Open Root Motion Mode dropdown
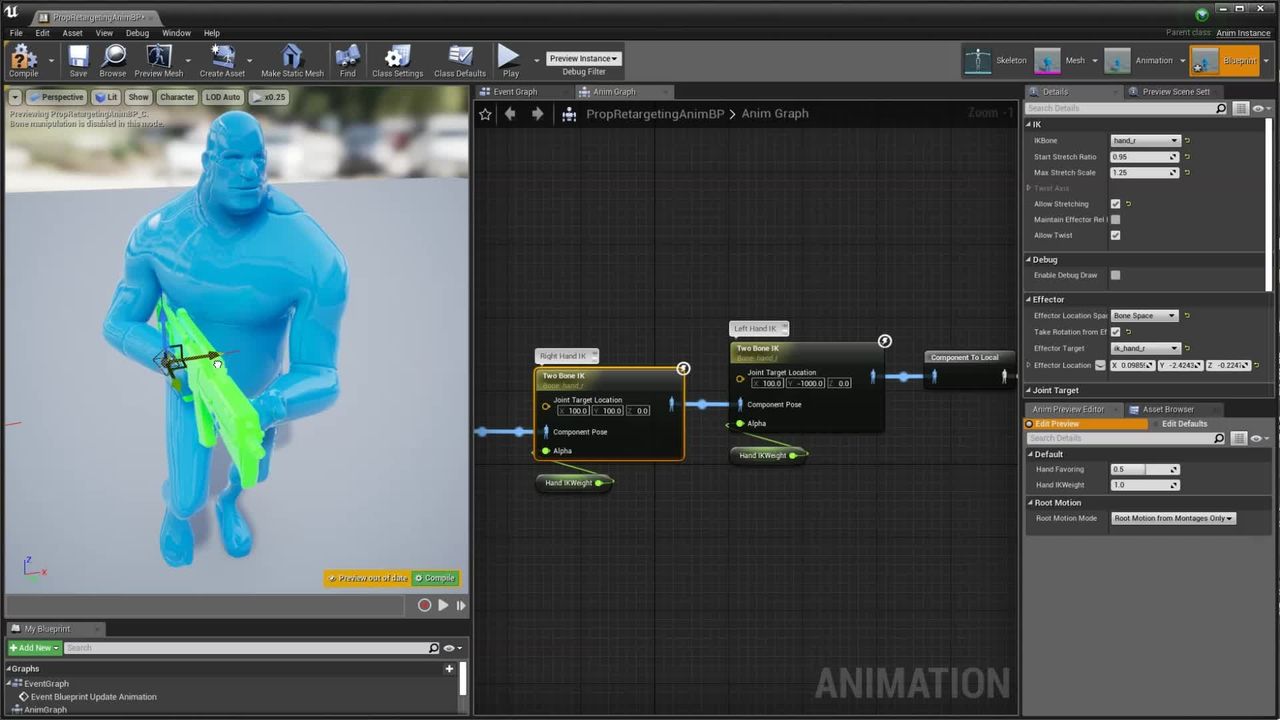This screenshot has height=720, width=1280. pos(1174,519)
